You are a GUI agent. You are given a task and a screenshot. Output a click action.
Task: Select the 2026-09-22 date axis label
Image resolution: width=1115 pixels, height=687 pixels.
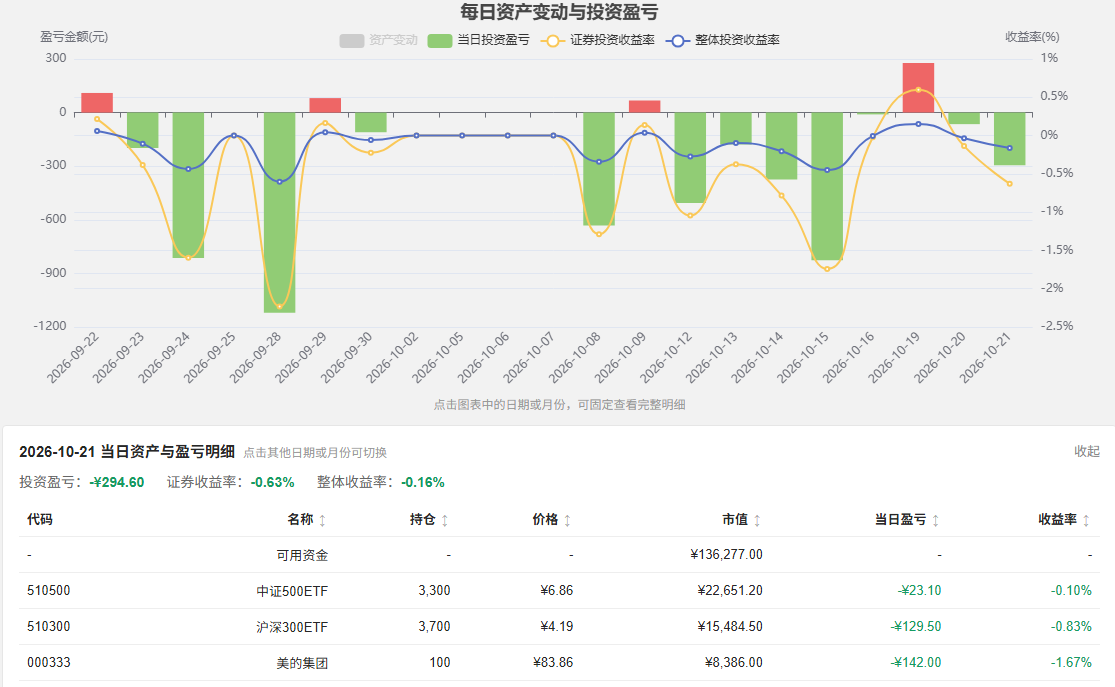[x=73, y=358]
